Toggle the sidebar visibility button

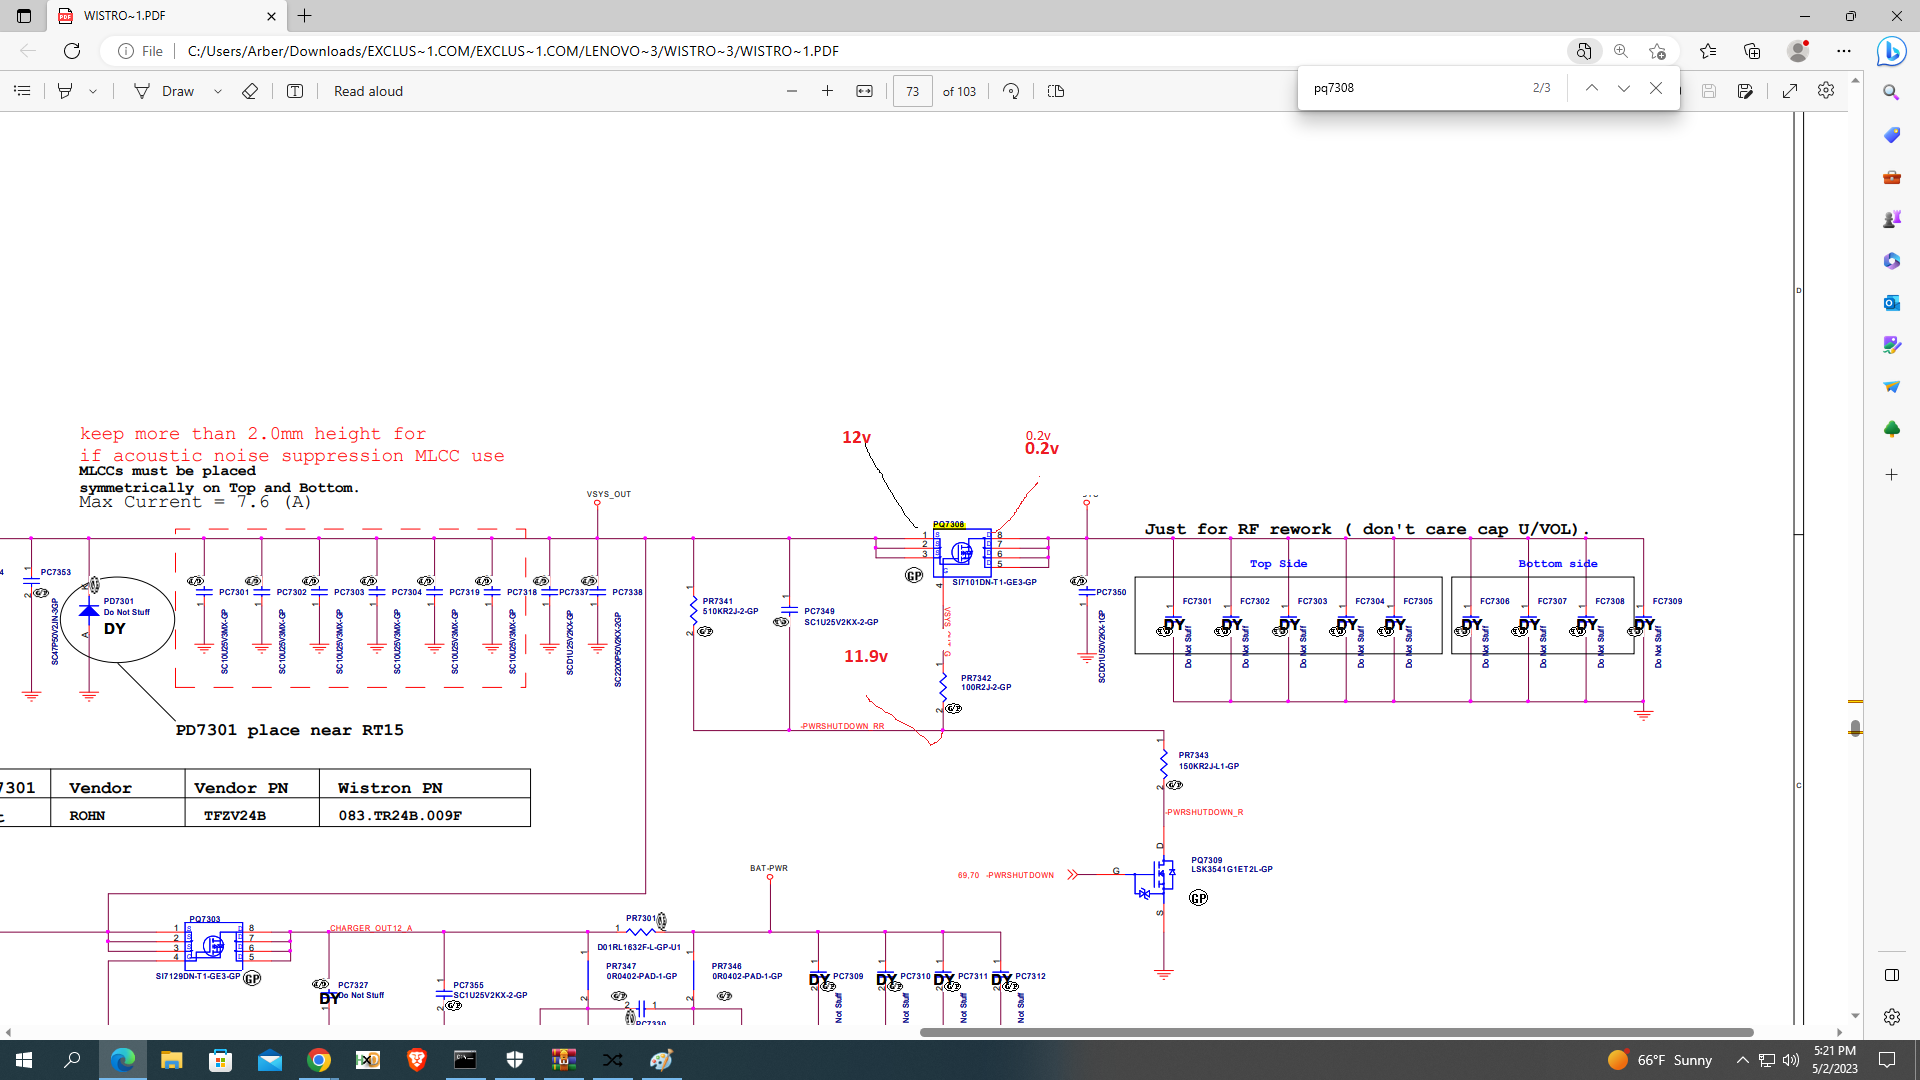(x=1891, y=975)
